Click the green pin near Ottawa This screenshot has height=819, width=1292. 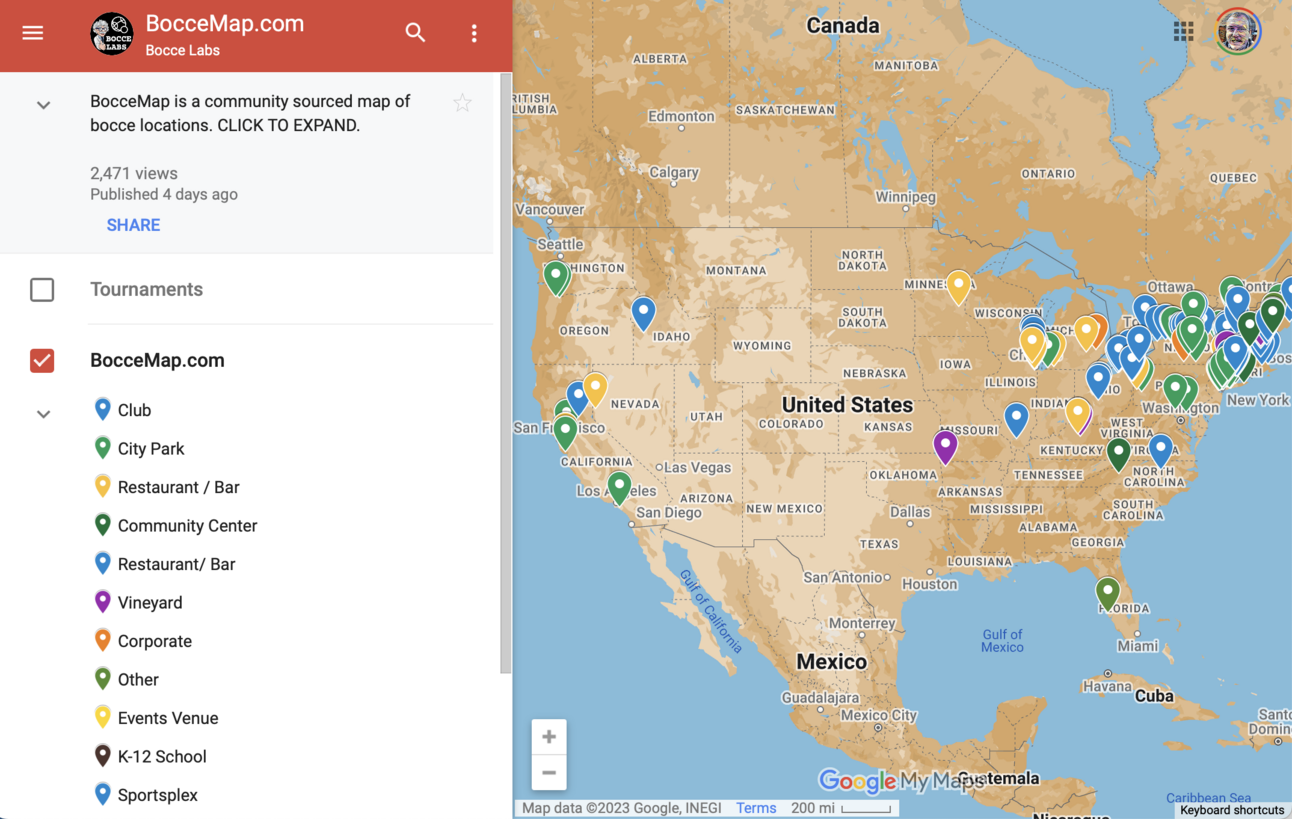point(1192,304)
